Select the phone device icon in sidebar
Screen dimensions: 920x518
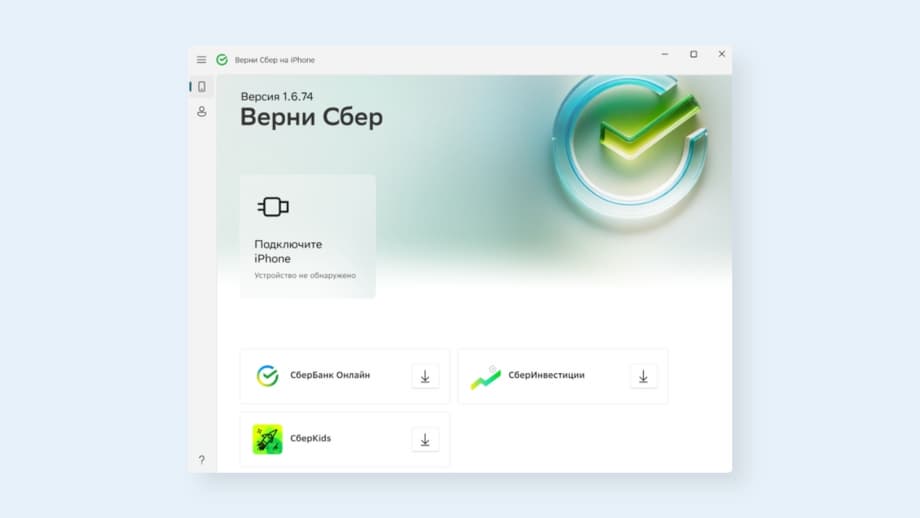point(202,87)
